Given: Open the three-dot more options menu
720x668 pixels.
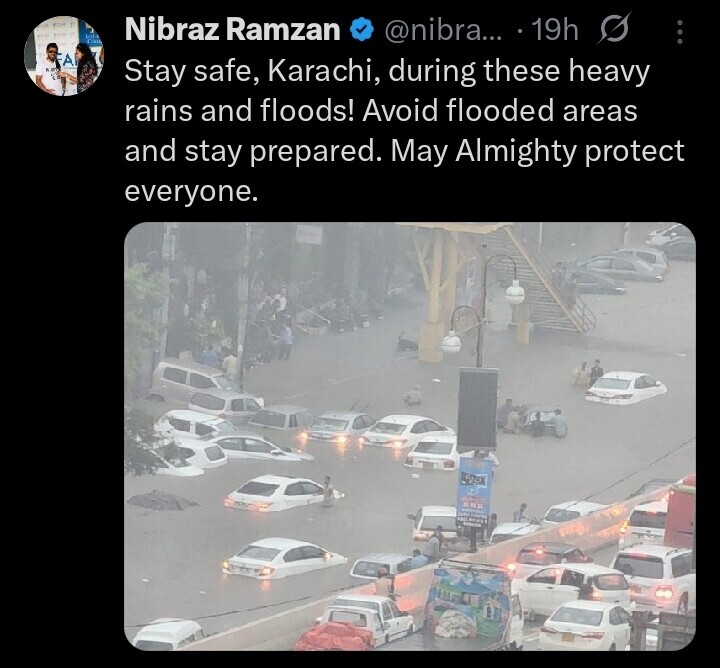Looking at the screenshot, I should (680, 31).
